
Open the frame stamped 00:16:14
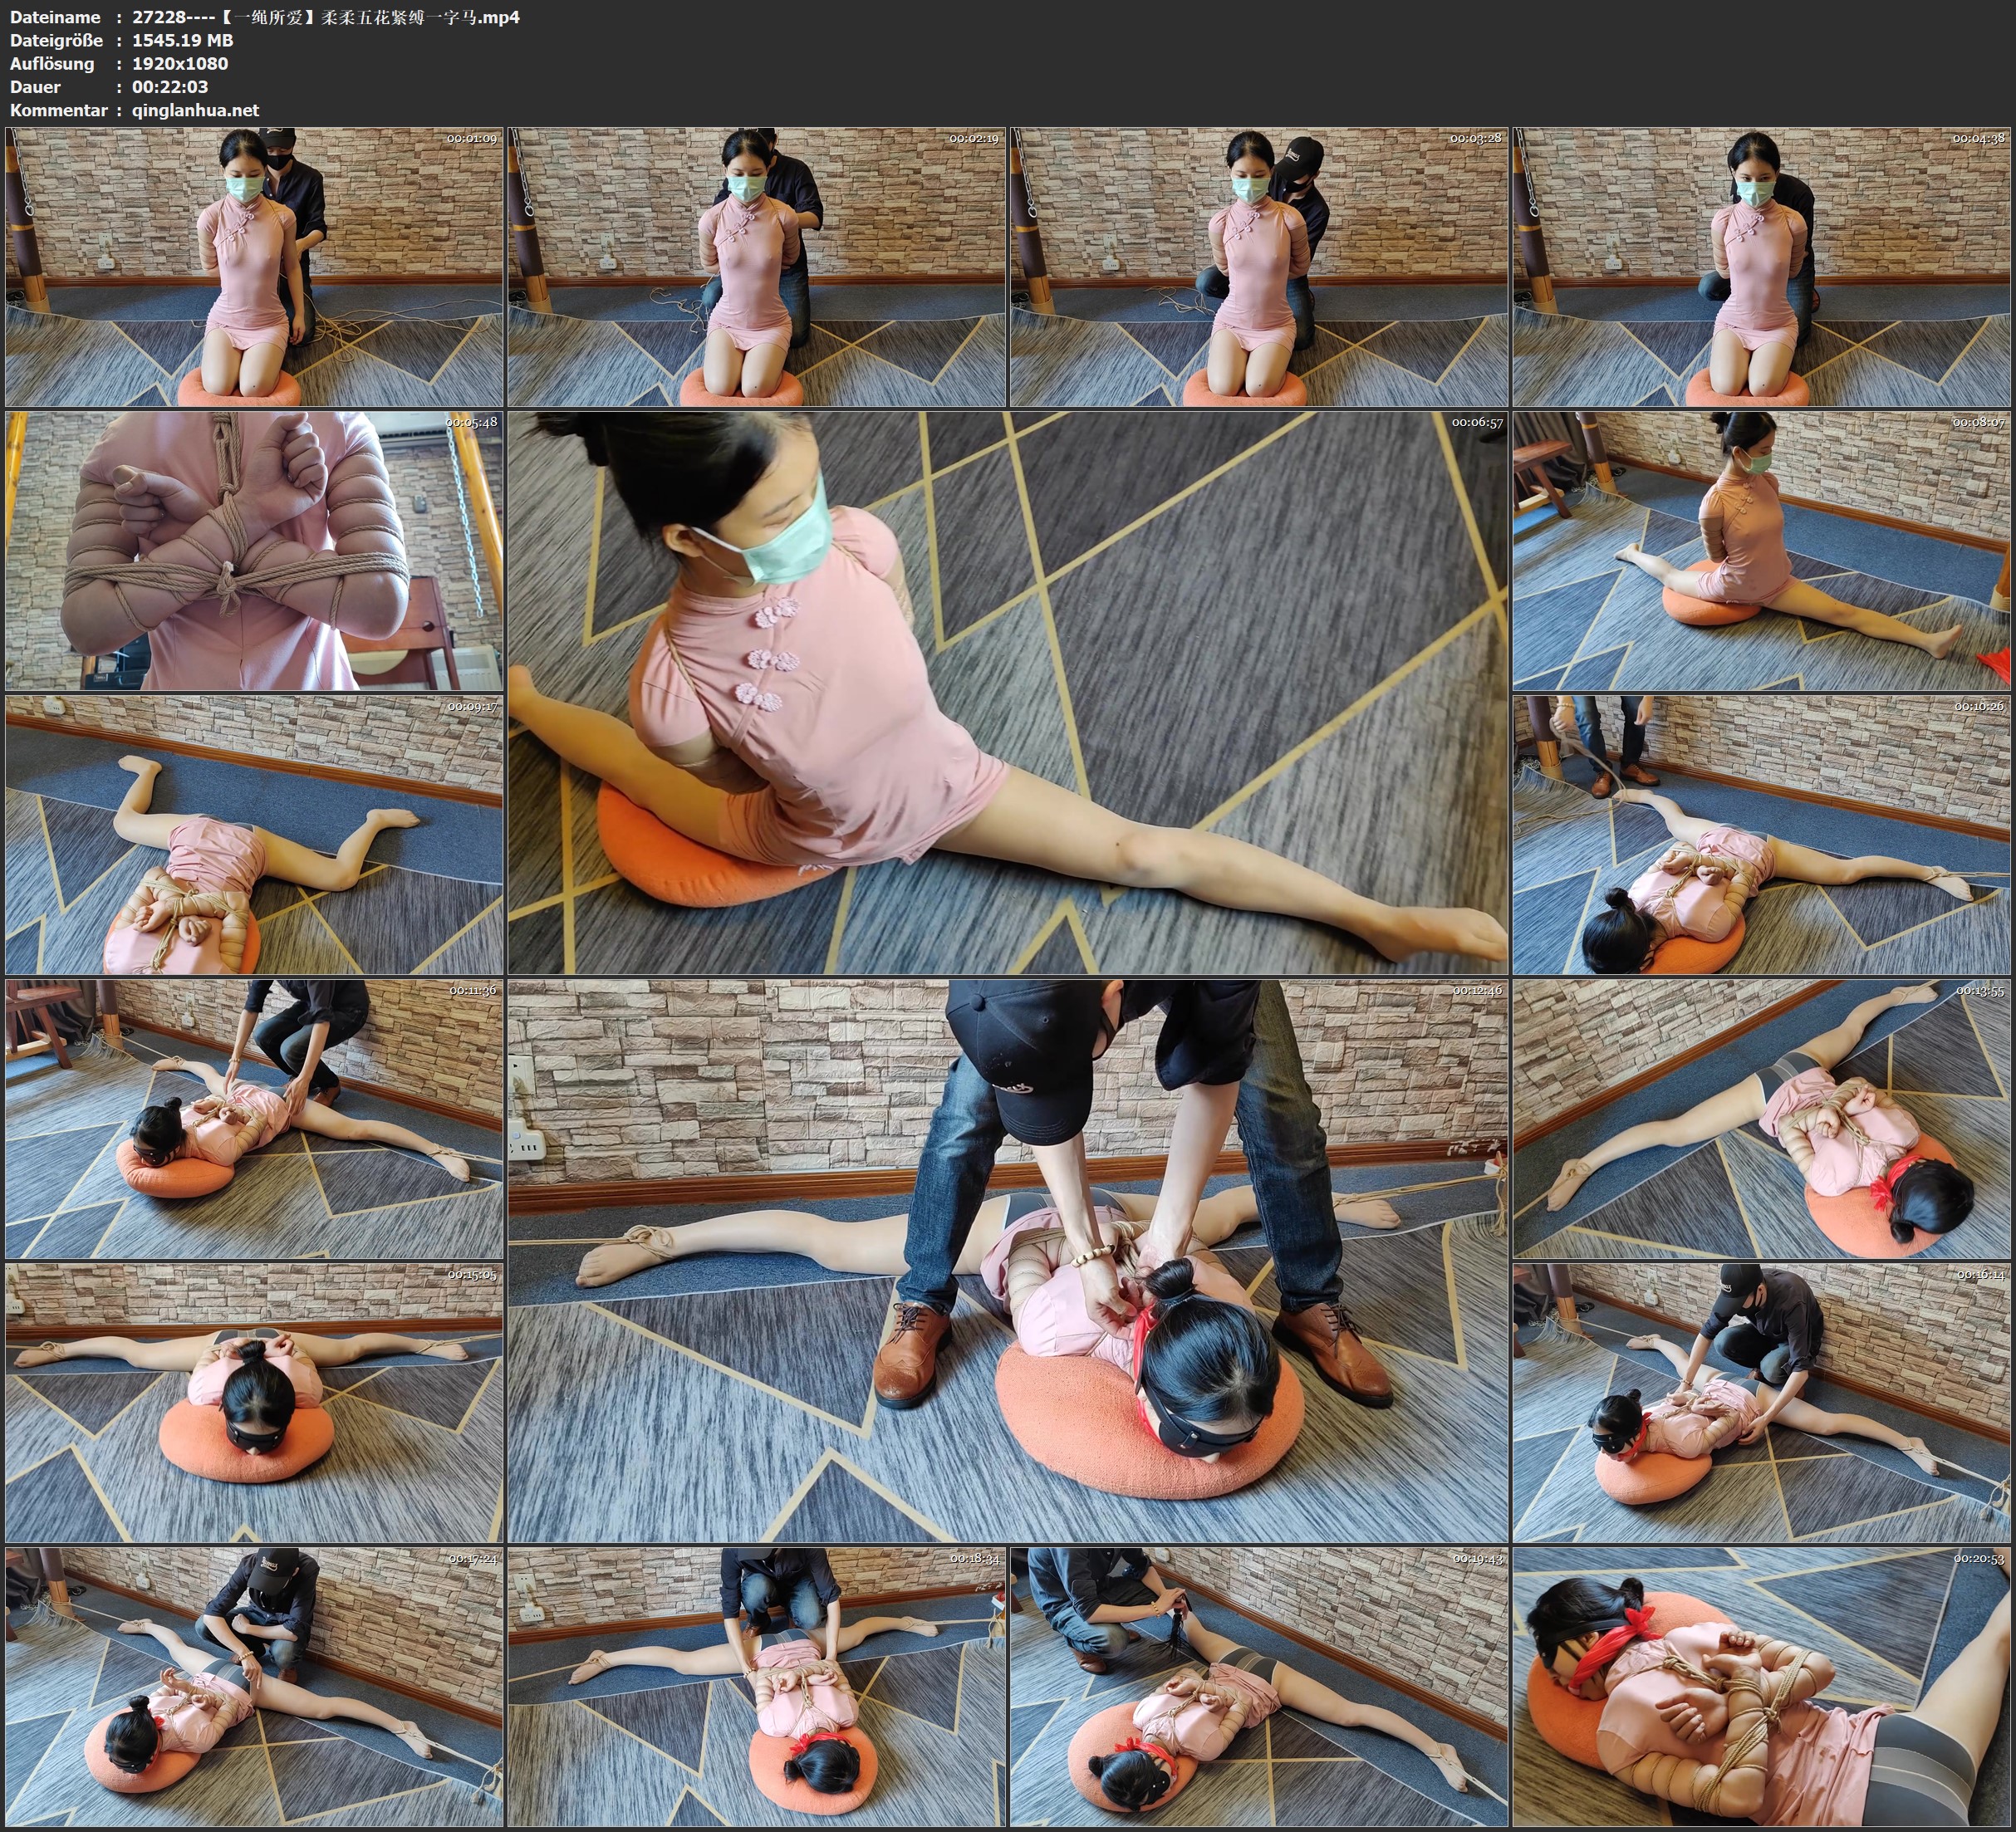(x=1761, y=1402)
